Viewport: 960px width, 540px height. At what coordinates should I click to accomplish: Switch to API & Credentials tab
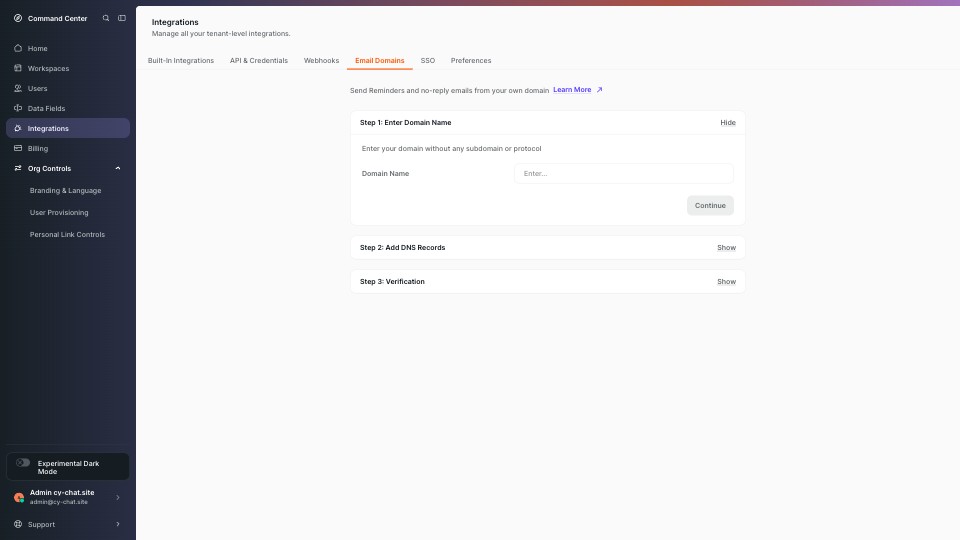pyautogui.click(x=259, y=61)
